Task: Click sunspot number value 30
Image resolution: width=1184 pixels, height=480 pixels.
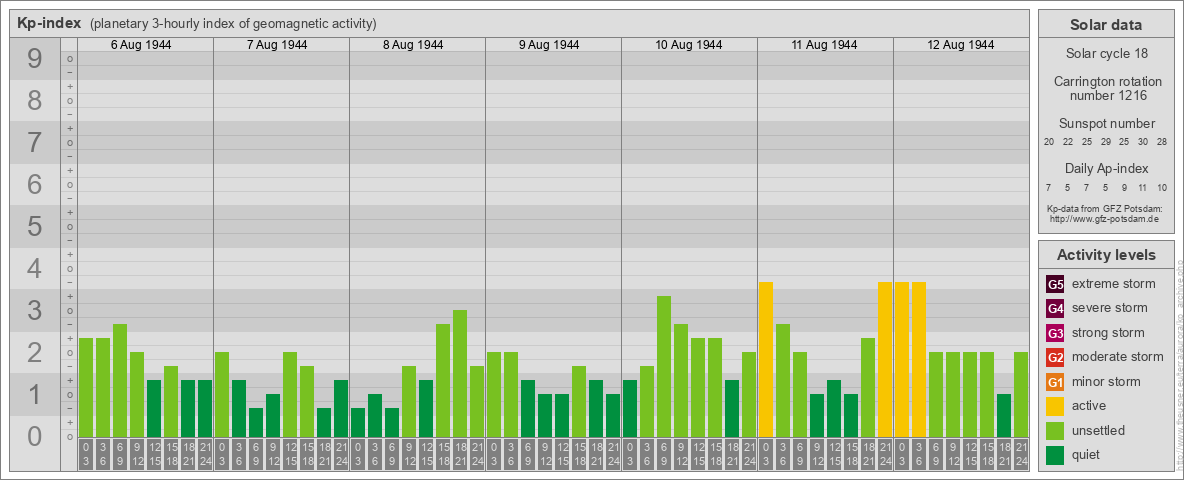Action: [x=1143, y=142]
